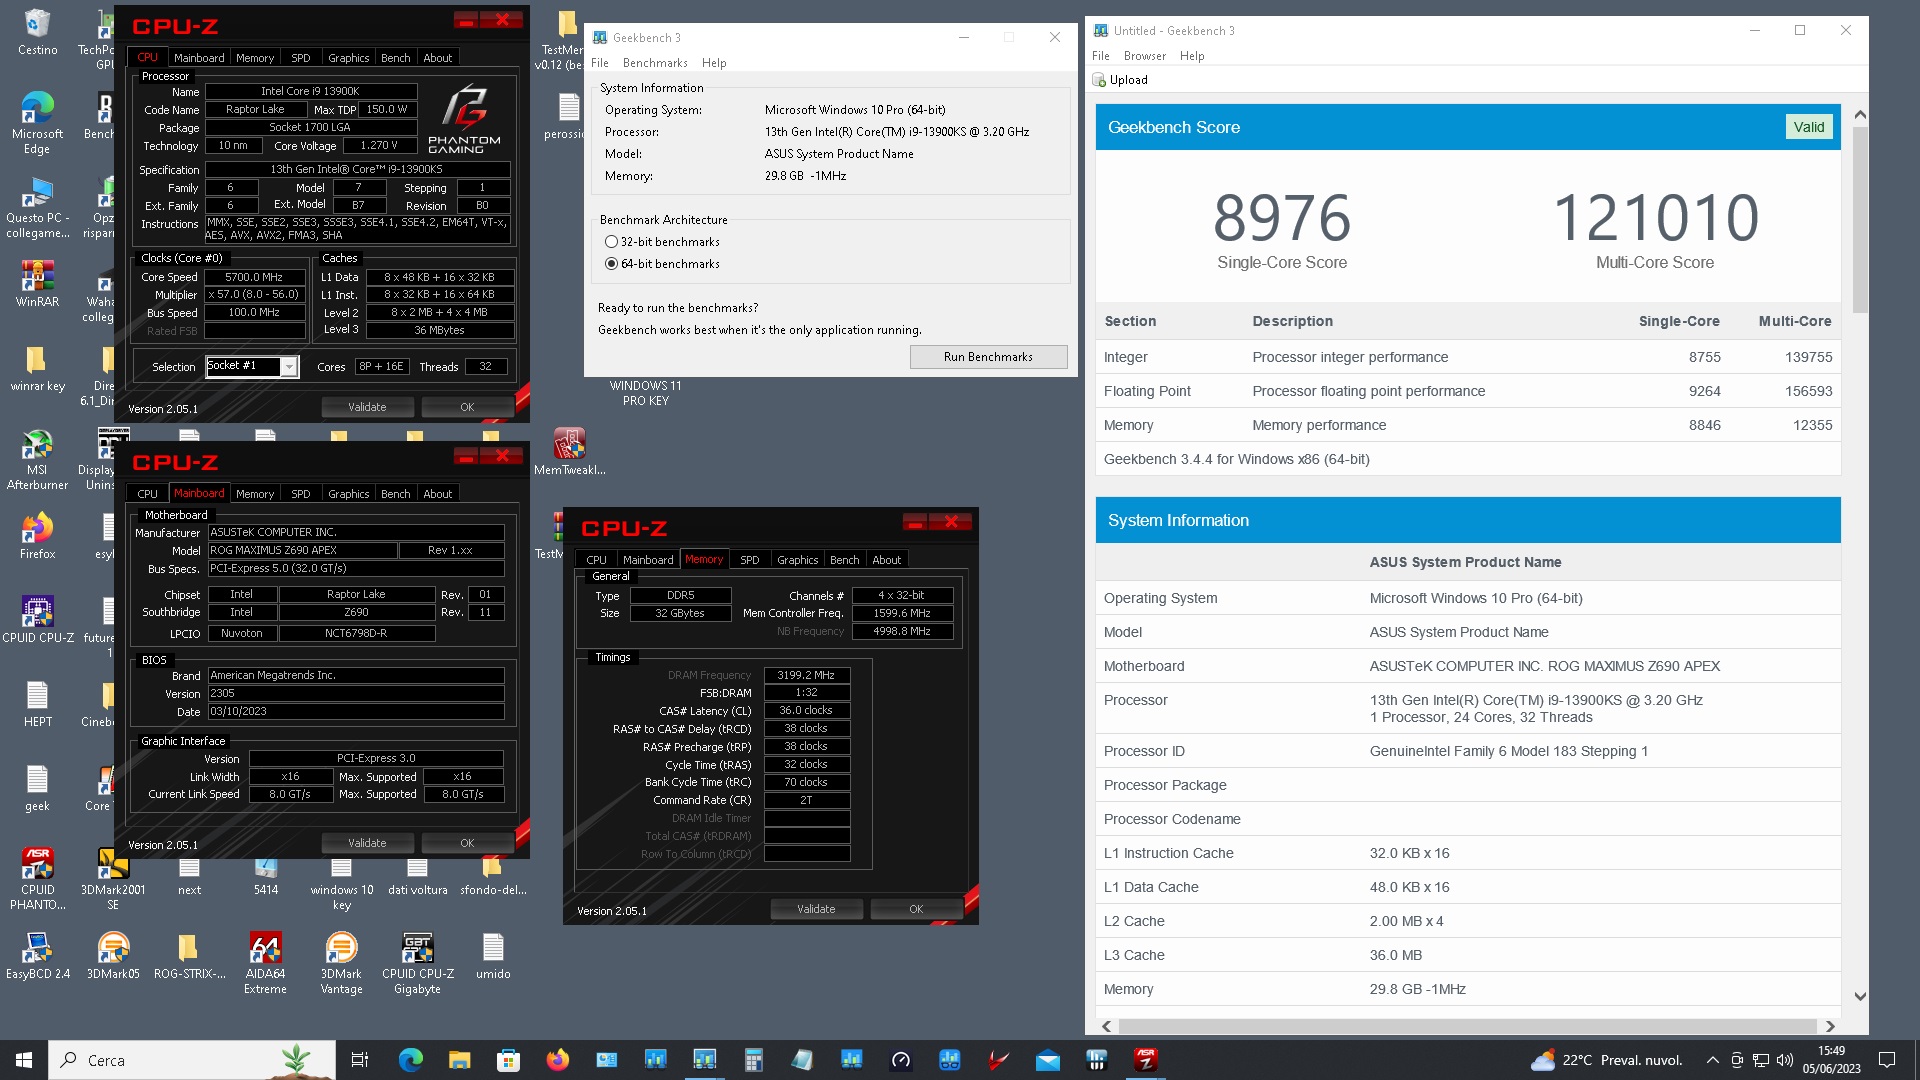Open CPUID PHANTOM desktop shortcut
The image size is (1920, 1080).
(x=37, y=879)
